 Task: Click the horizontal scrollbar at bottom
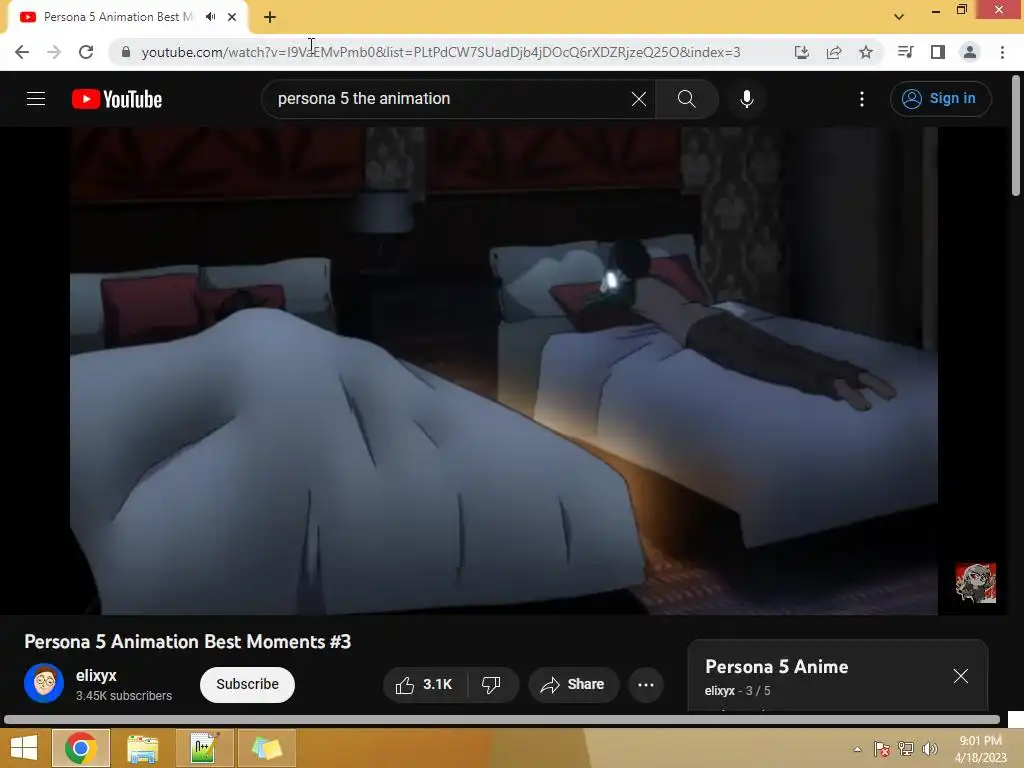pos(502,720)
